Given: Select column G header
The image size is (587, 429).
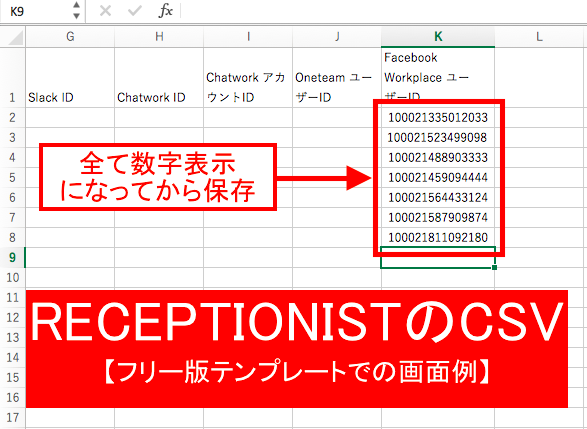Looking at the screenshot, I should point(70,37).
